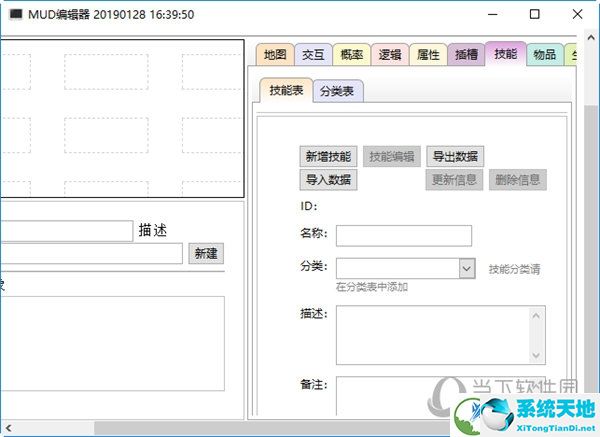Click the horizontal scrollbar left arrow
The width and height of the screenshot is (600, 437).
[8, 428]
